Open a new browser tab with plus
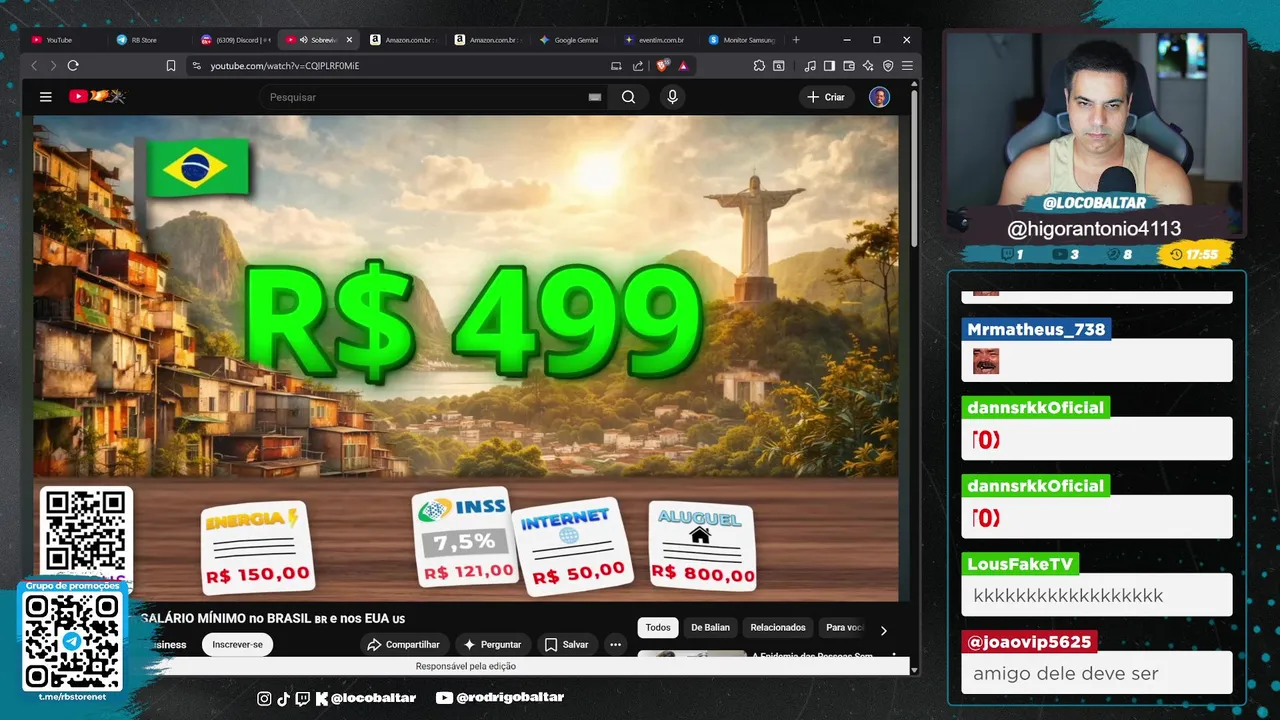The height and width of the screenshot is (720, 1280). click(796, 40)
